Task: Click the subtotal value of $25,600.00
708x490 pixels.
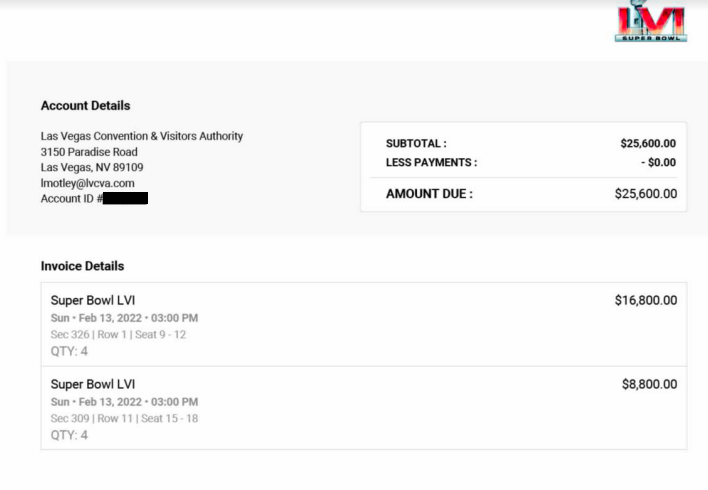Action: pos(647,144)
